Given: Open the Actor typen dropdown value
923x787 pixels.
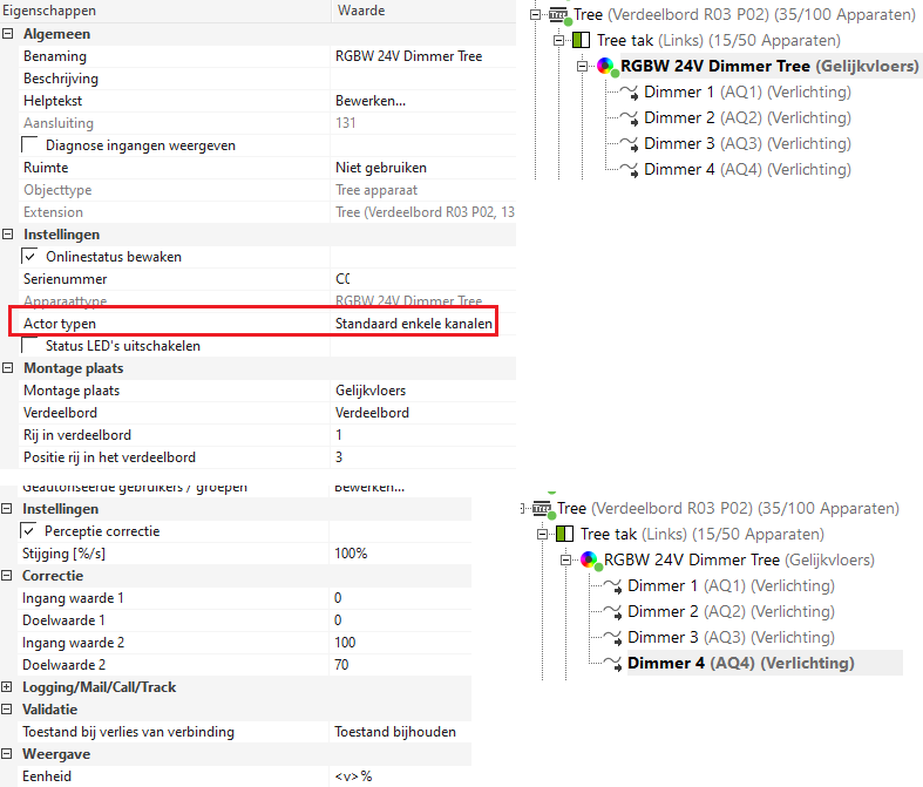Looking at the screenshot, I should (x=414, y=323).
